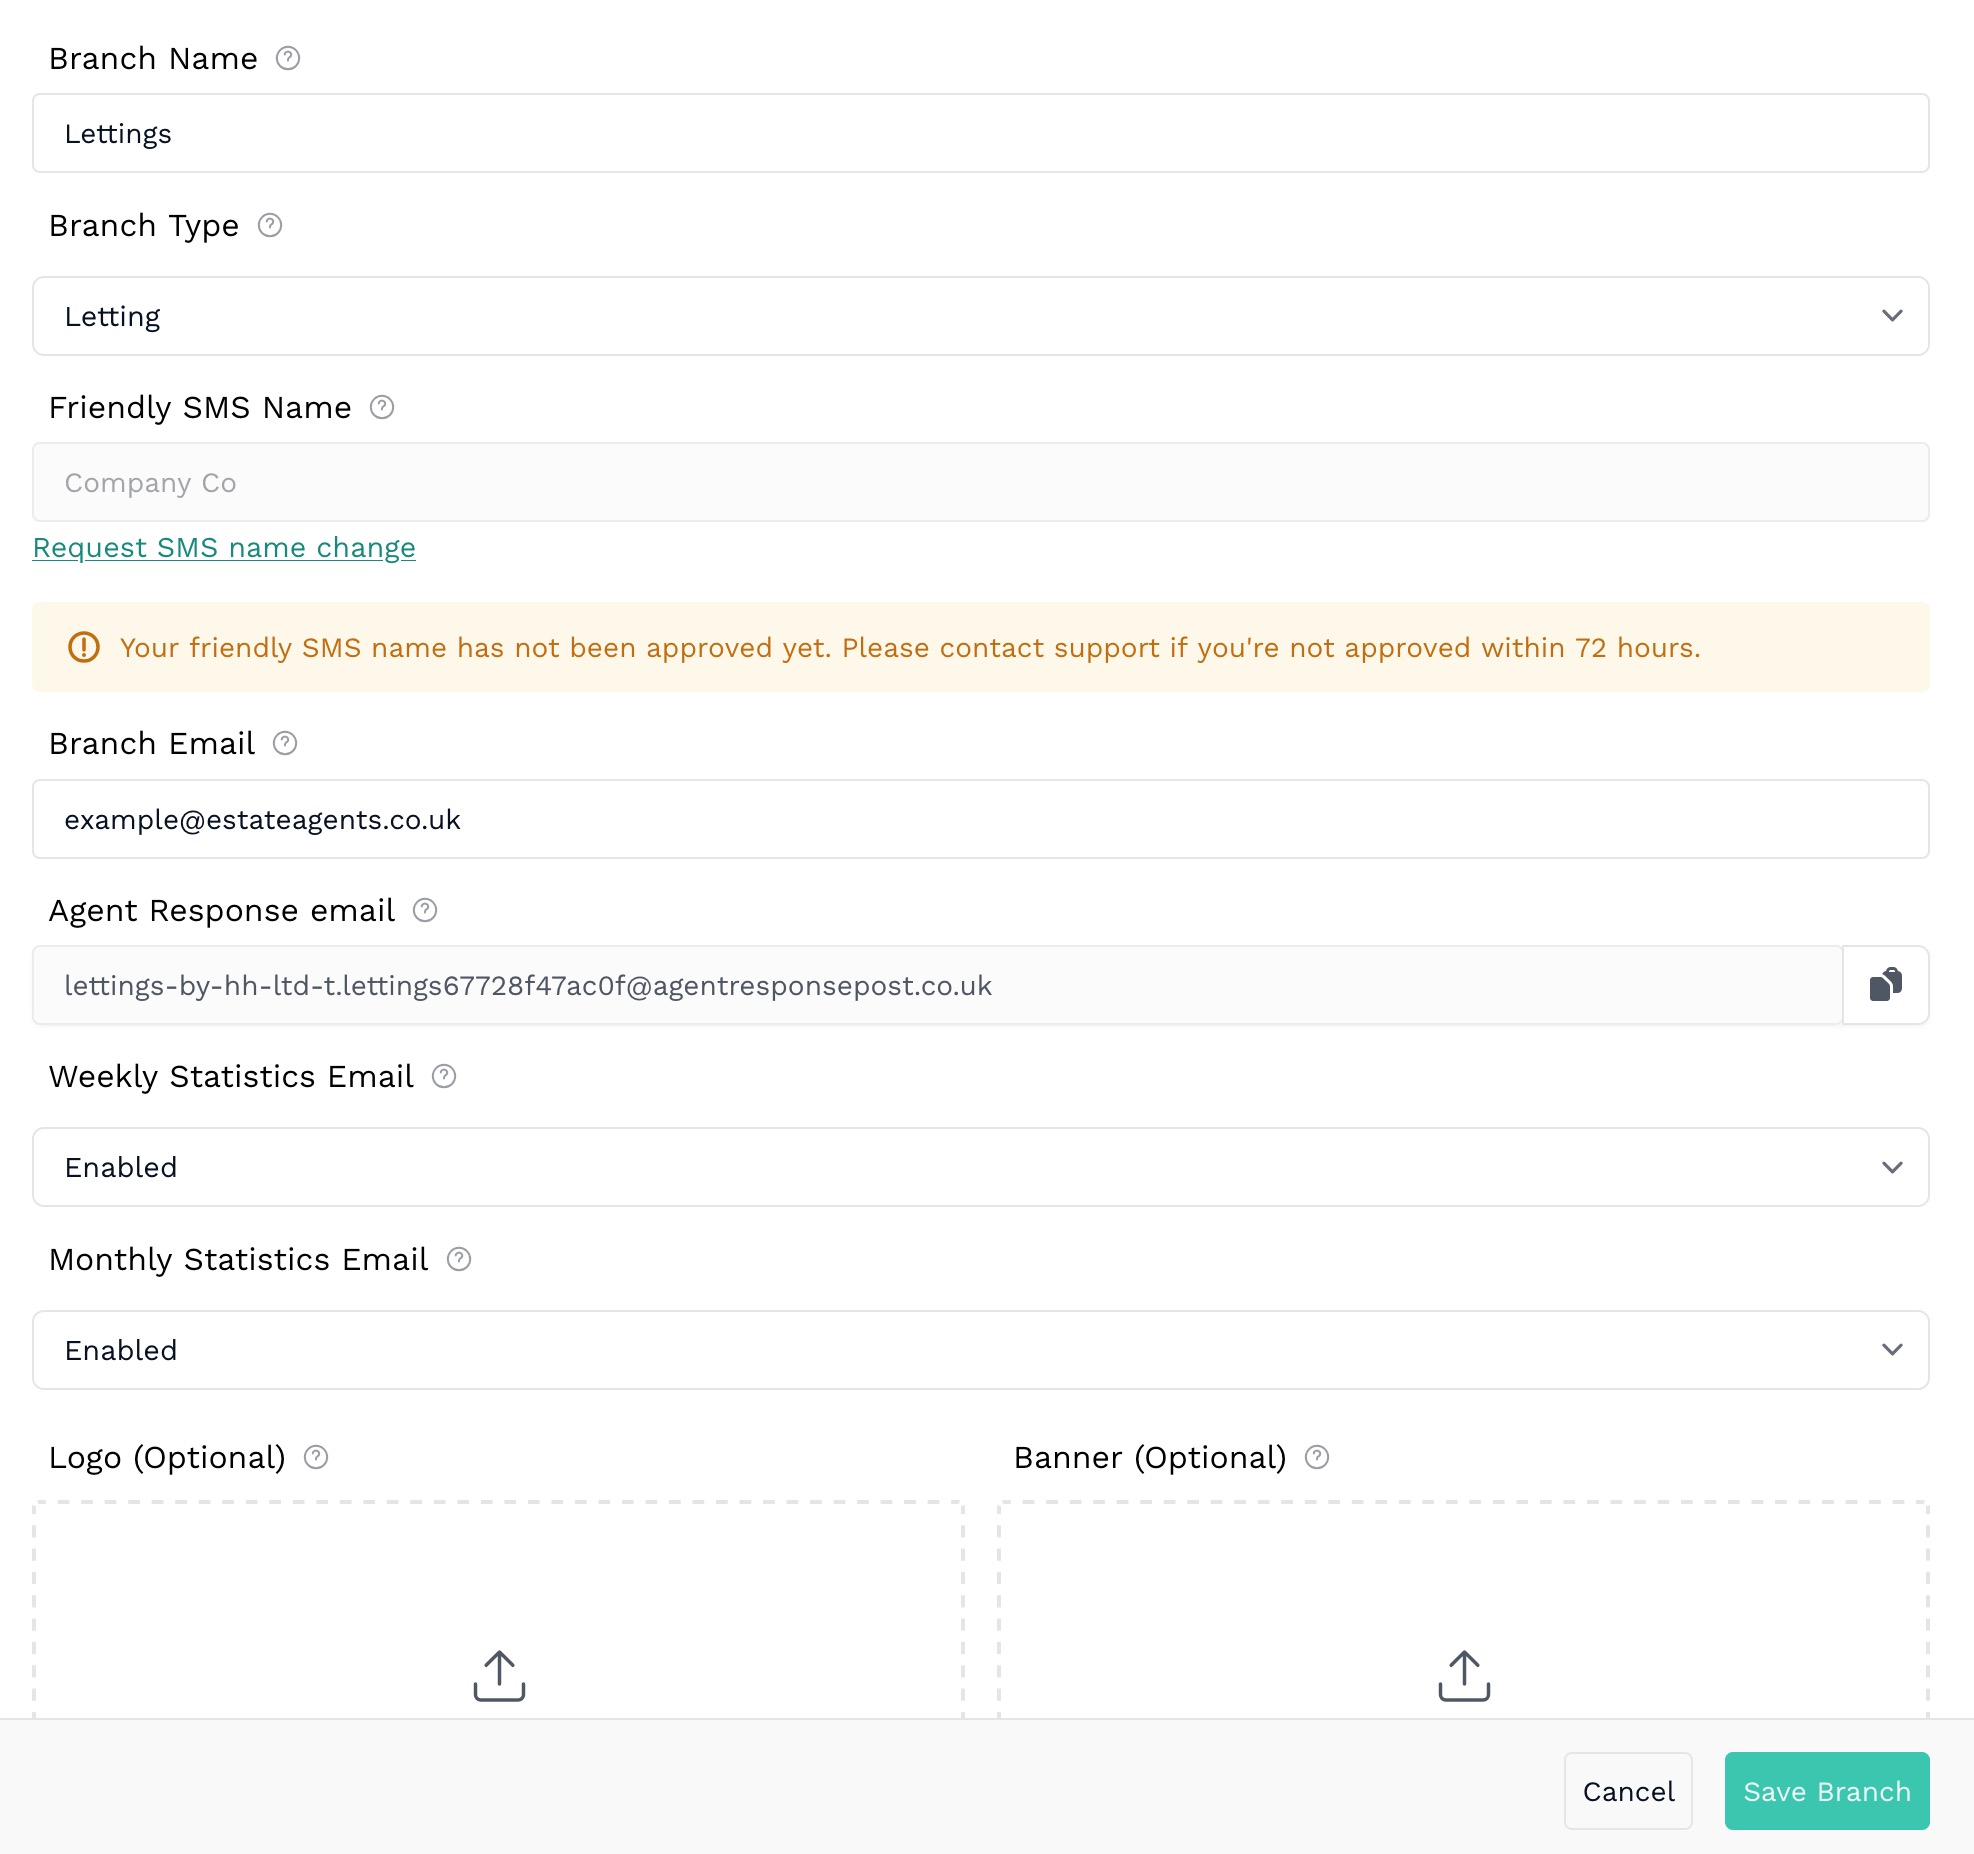The width and height of the screenshot is (1974, 1854).
Task: Click help icon beside Branch Type
Action: [270, 225]
